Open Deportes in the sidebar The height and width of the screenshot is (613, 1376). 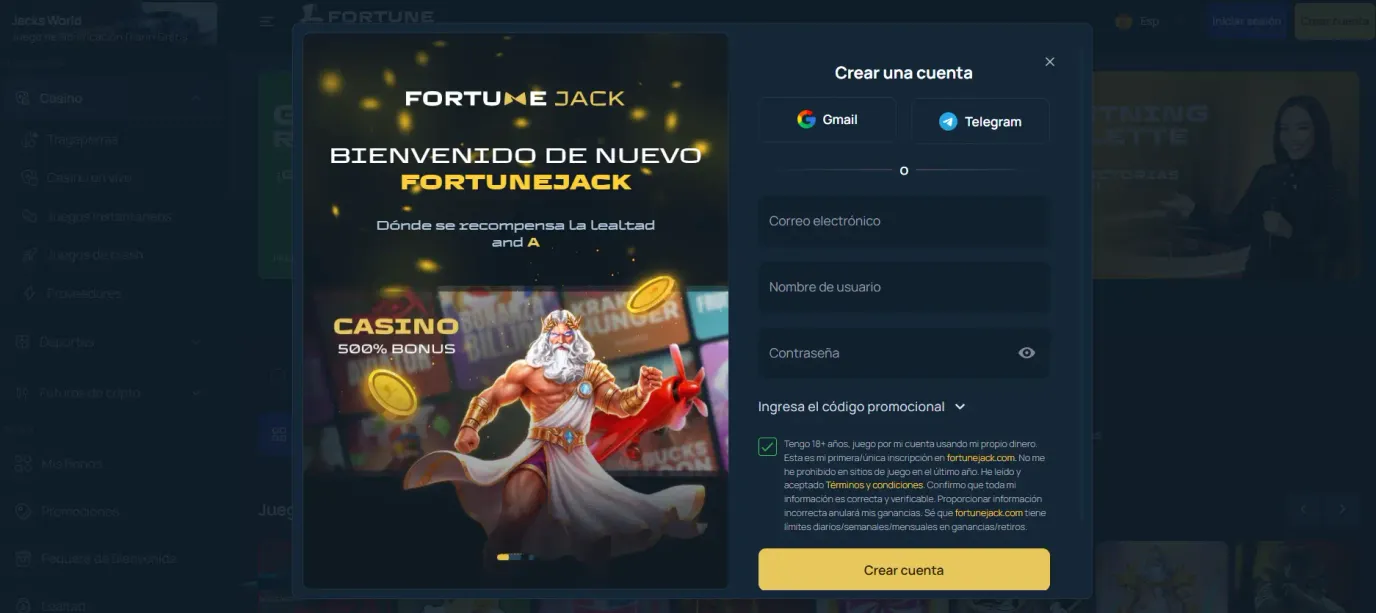point(108,342)
